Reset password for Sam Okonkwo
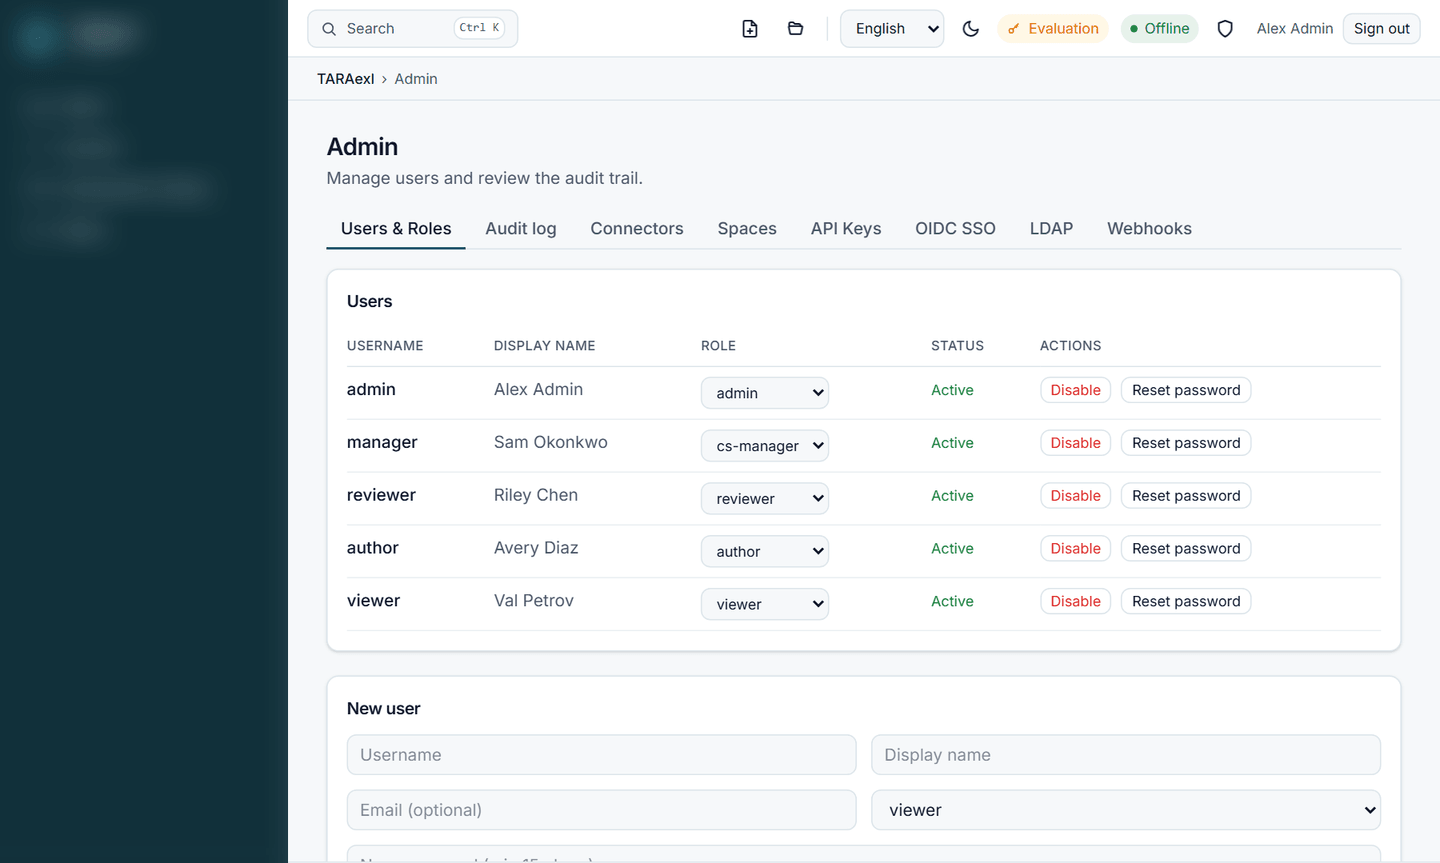 (1186, 443)
